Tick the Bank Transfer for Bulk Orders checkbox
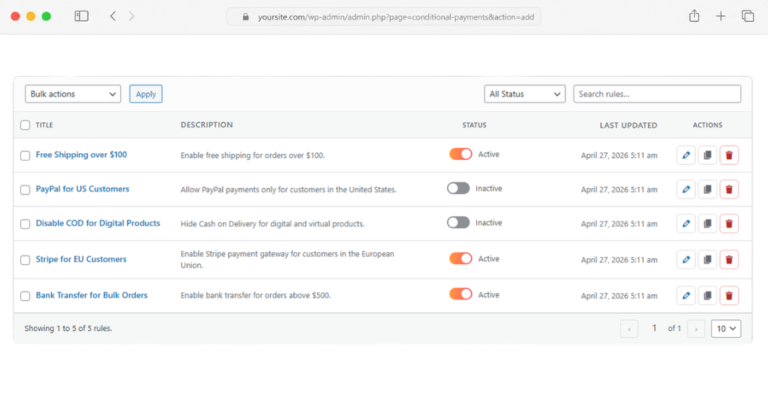The height and width of the screenshot is (398, 768). pos(25,296)
